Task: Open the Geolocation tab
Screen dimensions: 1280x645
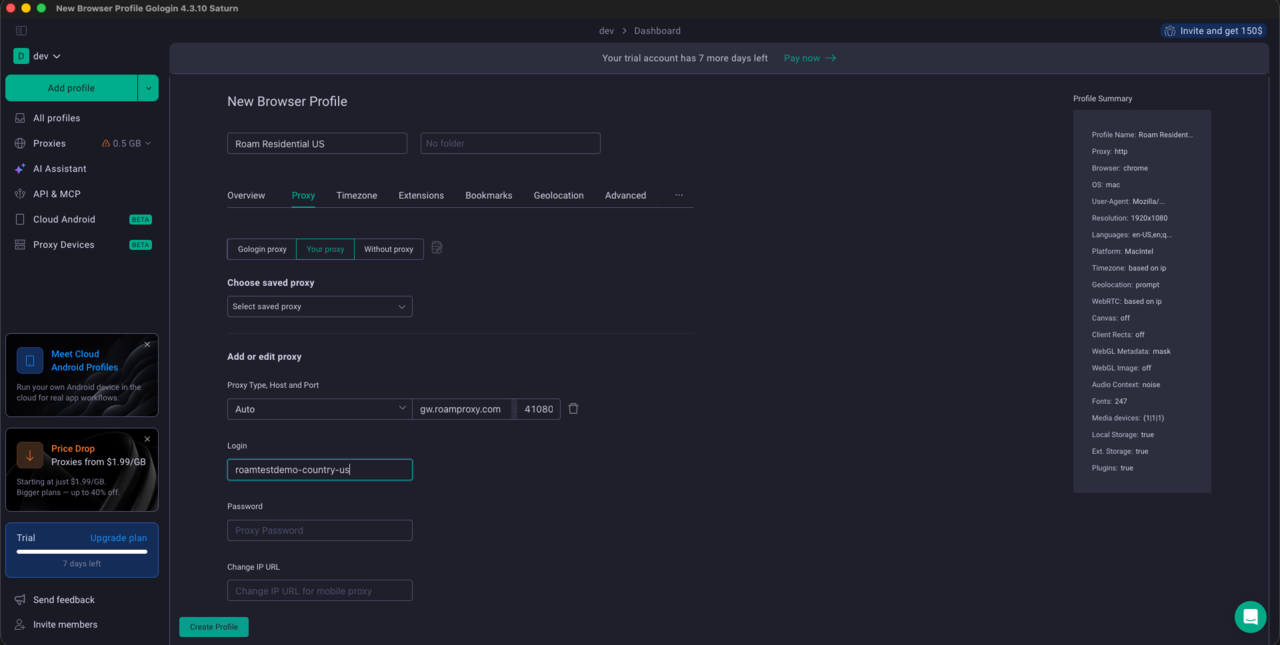Action: pyautogui.click(x=559, y=195)
